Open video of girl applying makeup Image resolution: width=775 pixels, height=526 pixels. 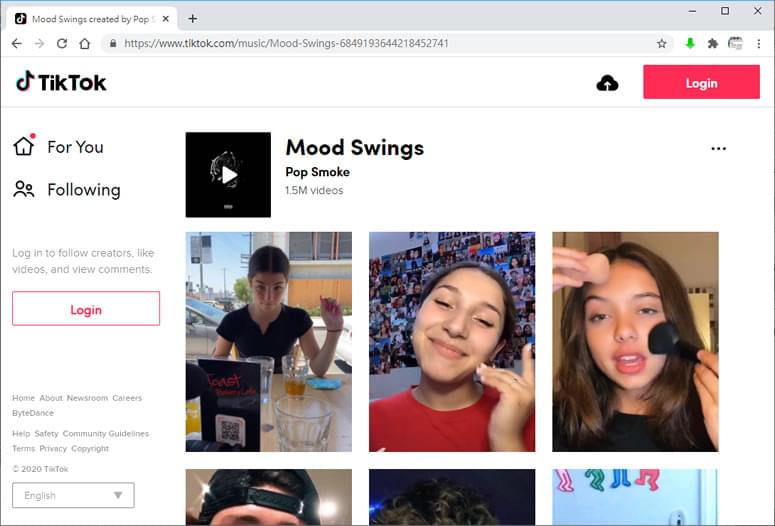pos(635,342)
